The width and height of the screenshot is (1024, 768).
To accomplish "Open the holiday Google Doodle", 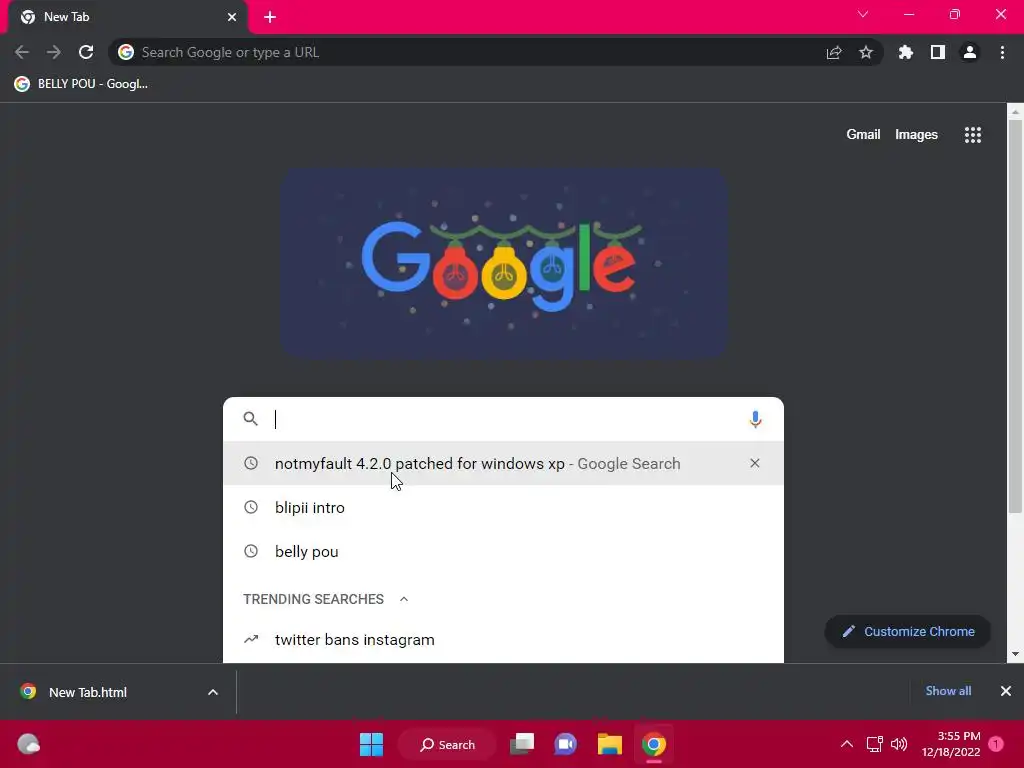I will pyautogui.click(x=504, y=263).
